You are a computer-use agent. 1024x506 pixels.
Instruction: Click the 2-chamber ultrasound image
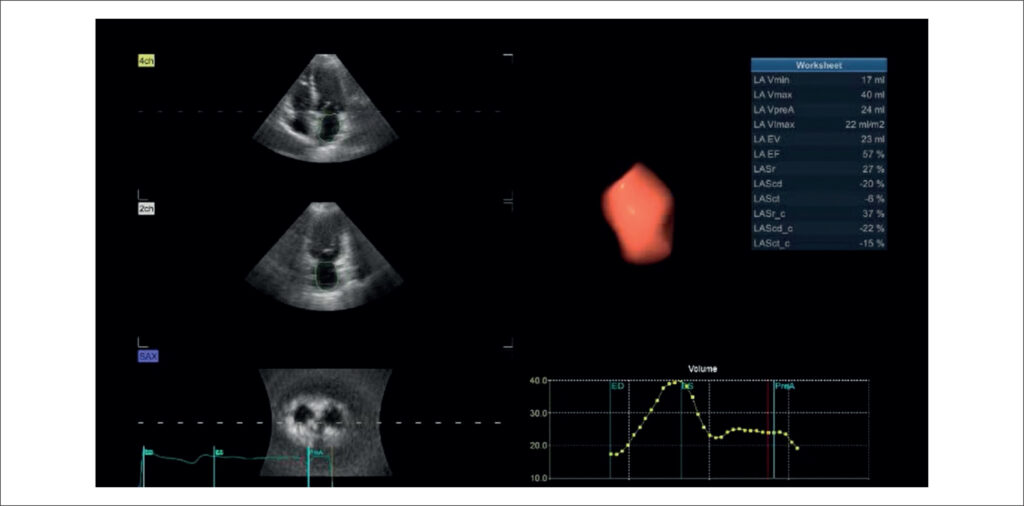(x=325, y=256)
